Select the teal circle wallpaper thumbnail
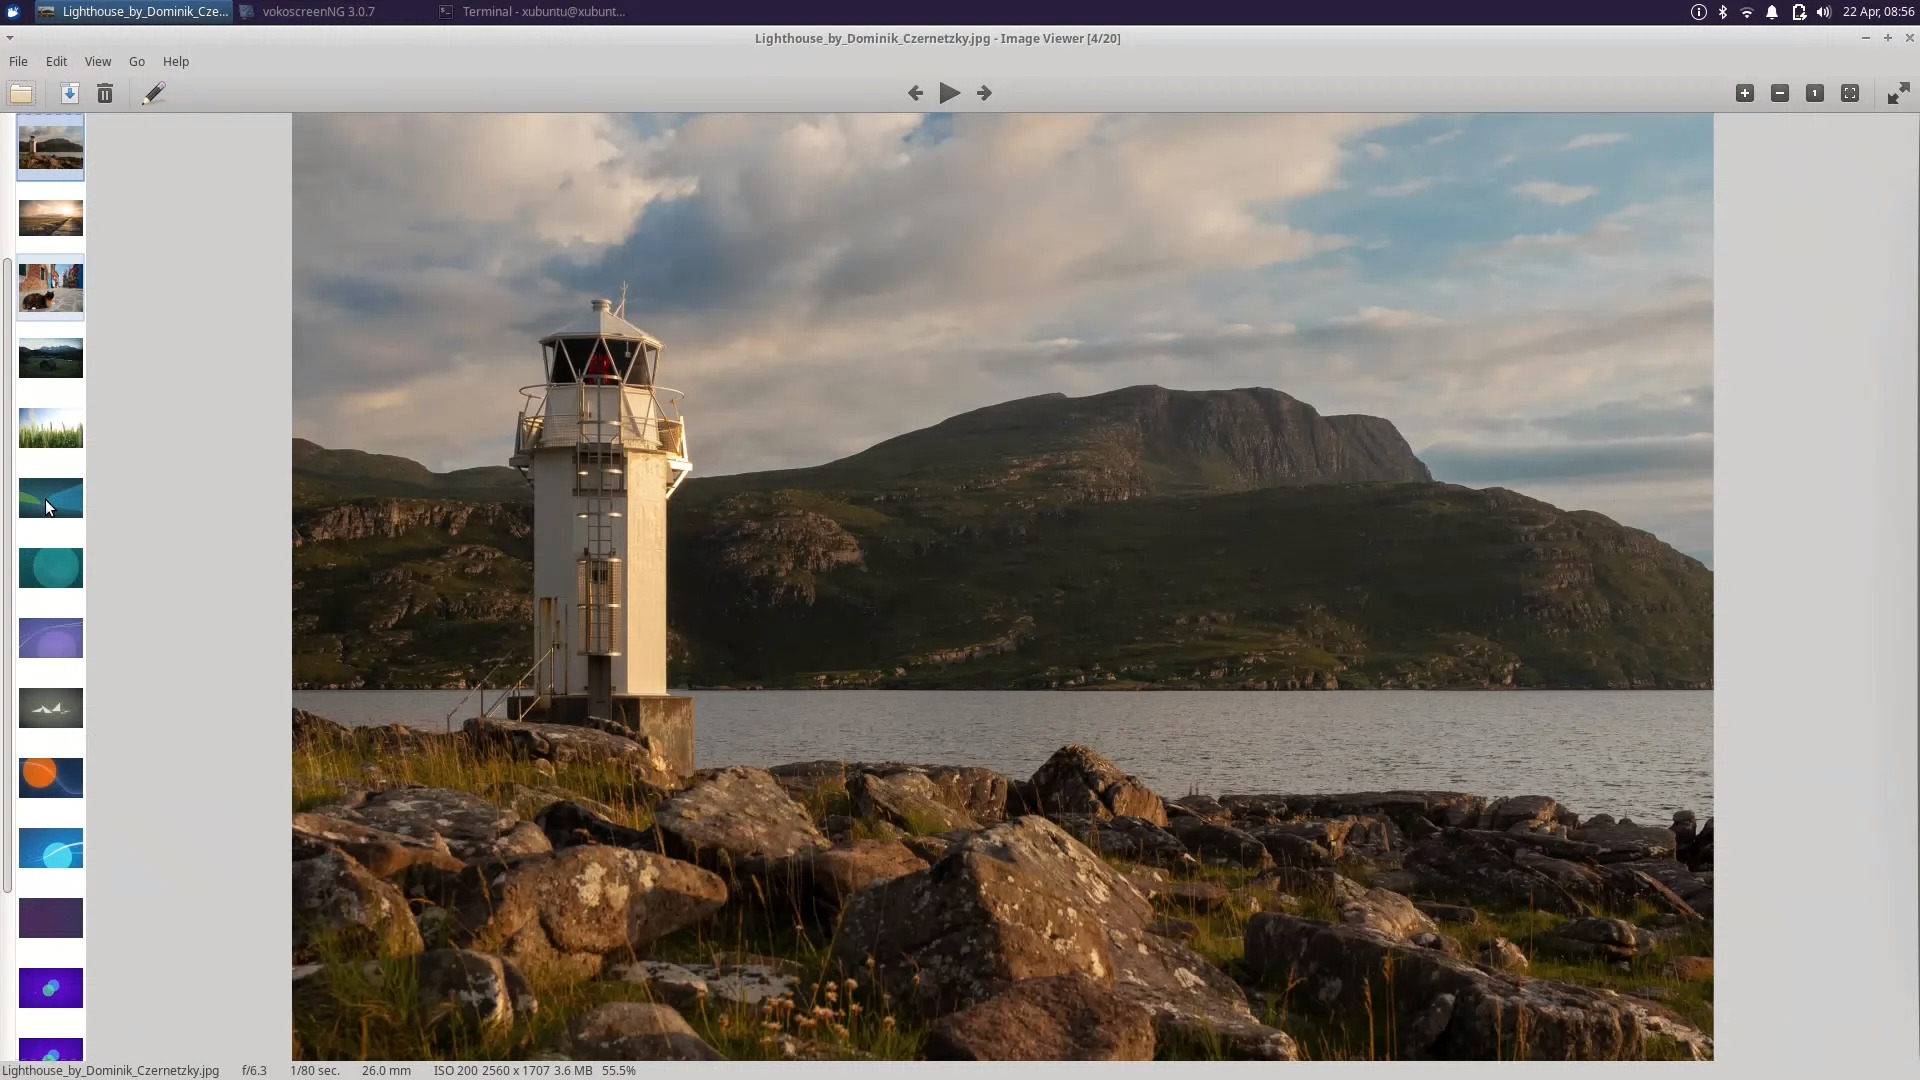Image resolution: width=1920 pixels, height=1080 pixels. (51, 568)
